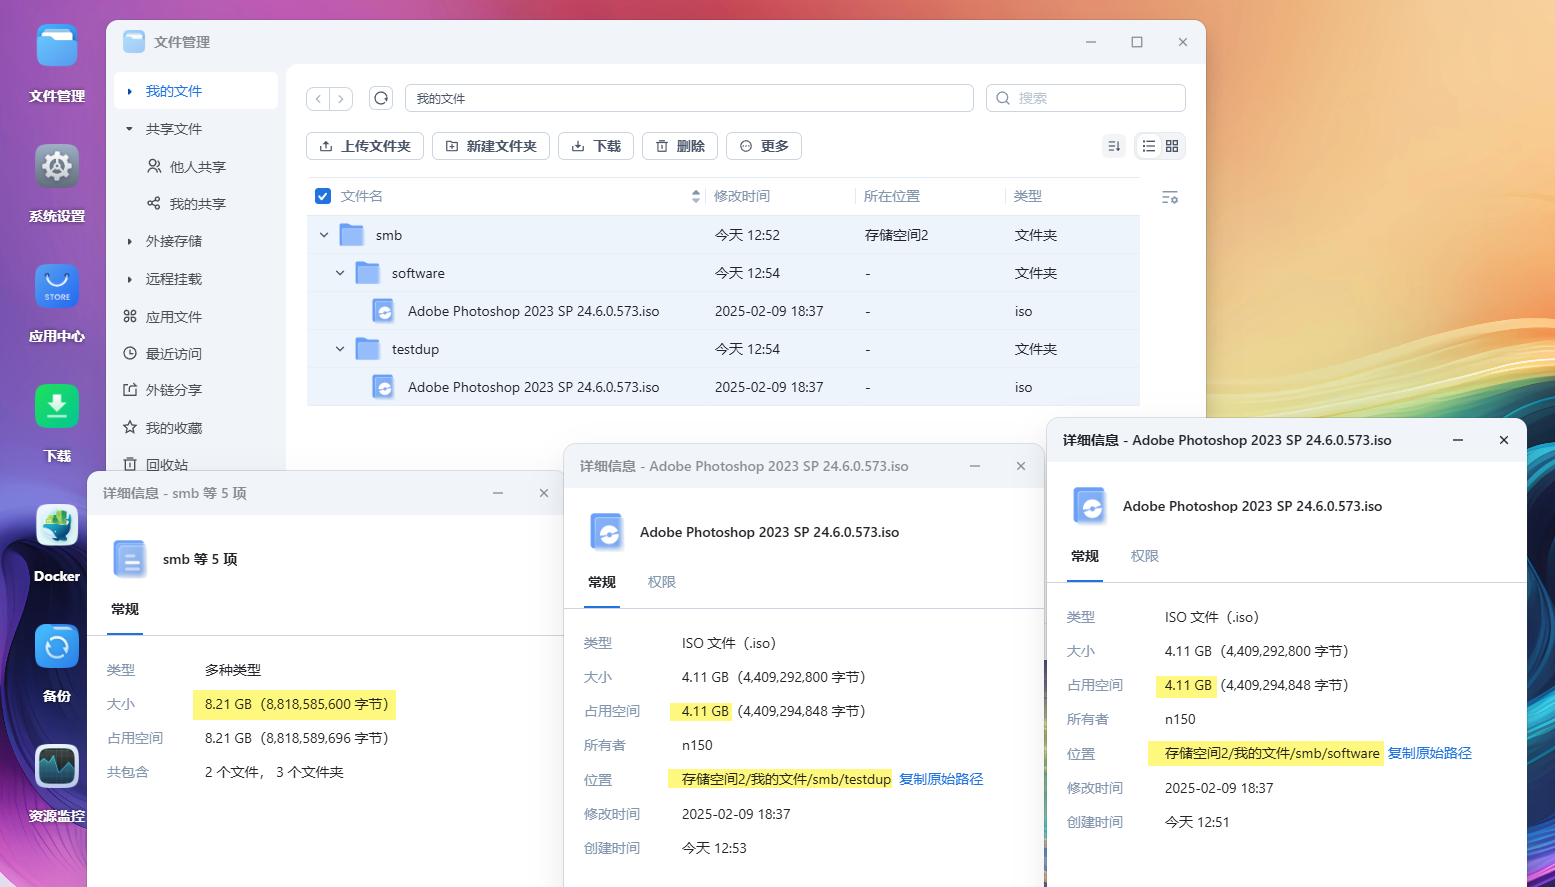This screenshot has width=1555, height=887.
Task: Select 常规 tab in software ISO details
Action: pos(1085,556)
